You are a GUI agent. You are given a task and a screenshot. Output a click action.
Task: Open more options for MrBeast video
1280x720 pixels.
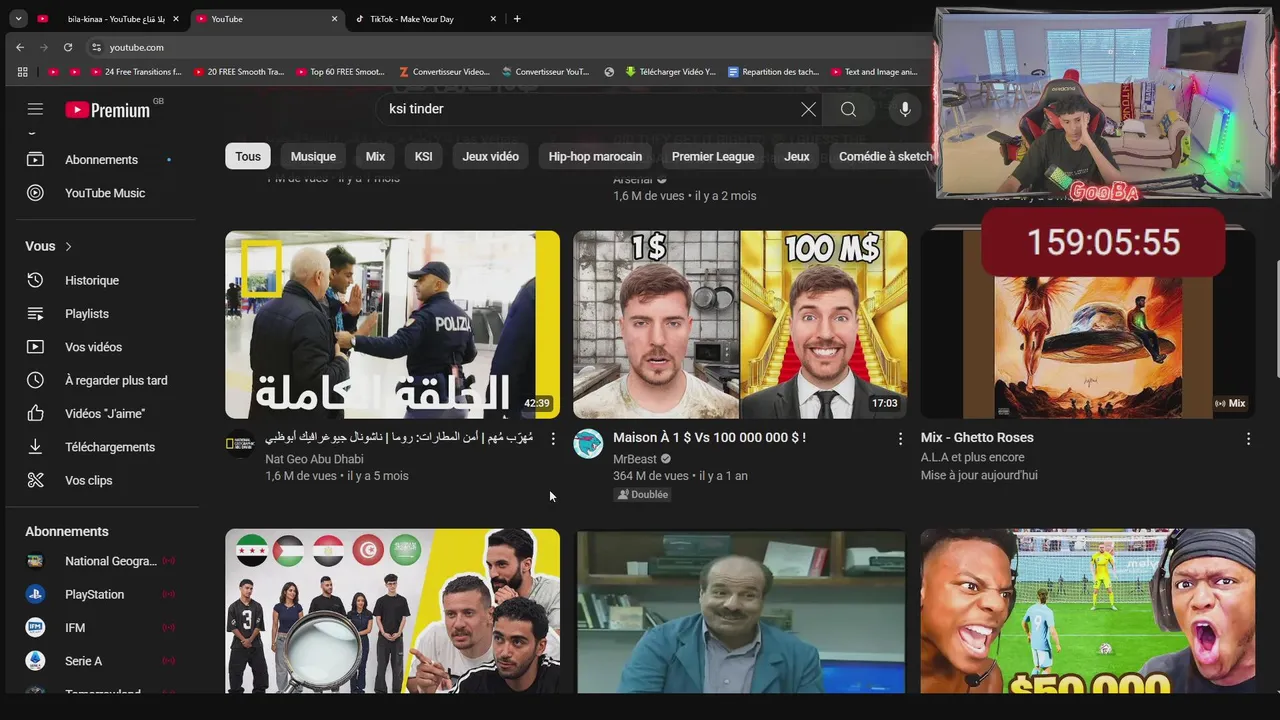click(x=900, y=439)
